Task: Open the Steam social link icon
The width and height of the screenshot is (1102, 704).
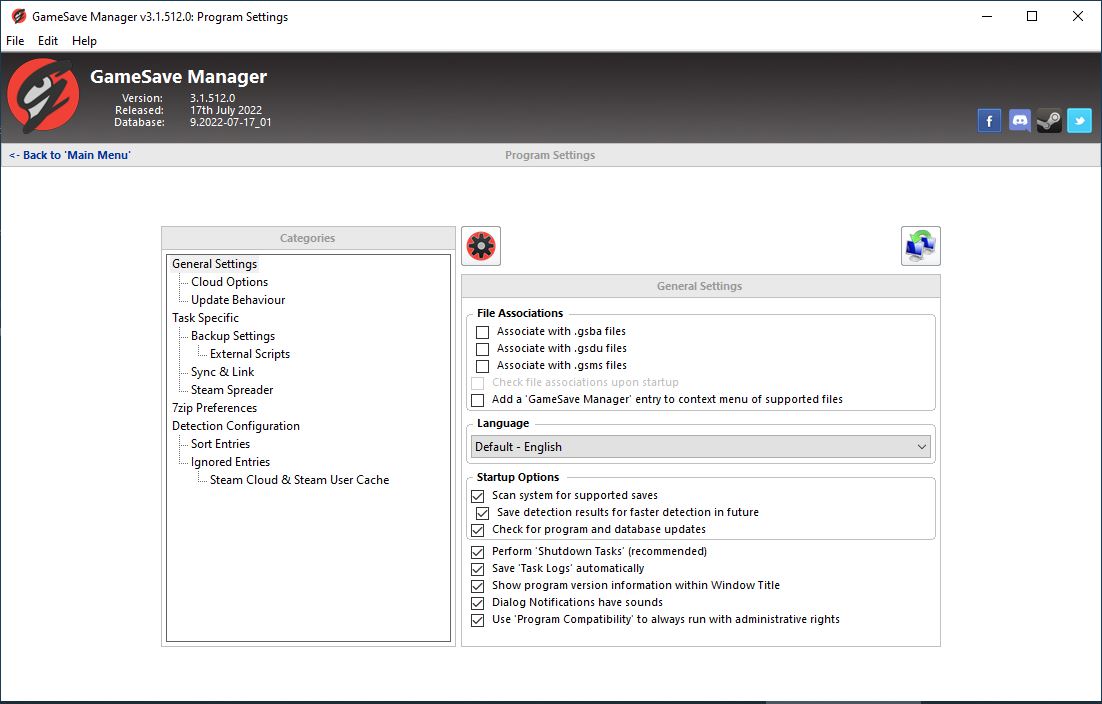Action: (x=1049, y=121)
